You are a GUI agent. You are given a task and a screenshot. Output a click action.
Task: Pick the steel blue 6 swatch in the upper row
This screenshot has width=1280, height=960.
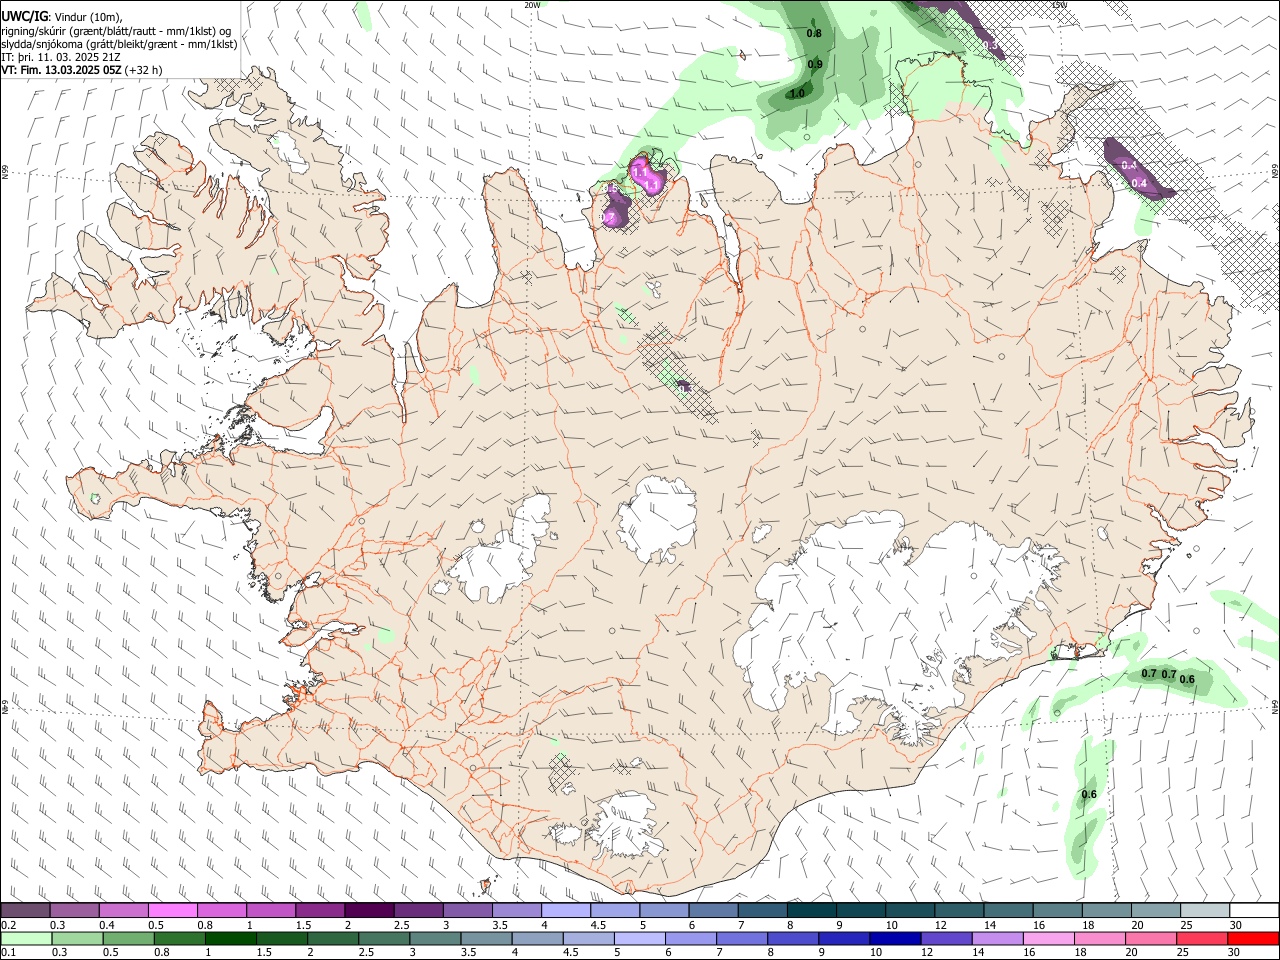coord(714,911)
